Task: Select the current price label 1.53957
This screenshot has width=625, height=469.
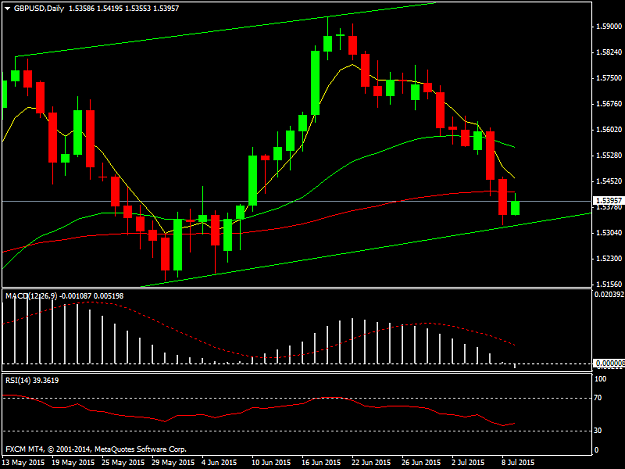Action: [x=609, y=200]
